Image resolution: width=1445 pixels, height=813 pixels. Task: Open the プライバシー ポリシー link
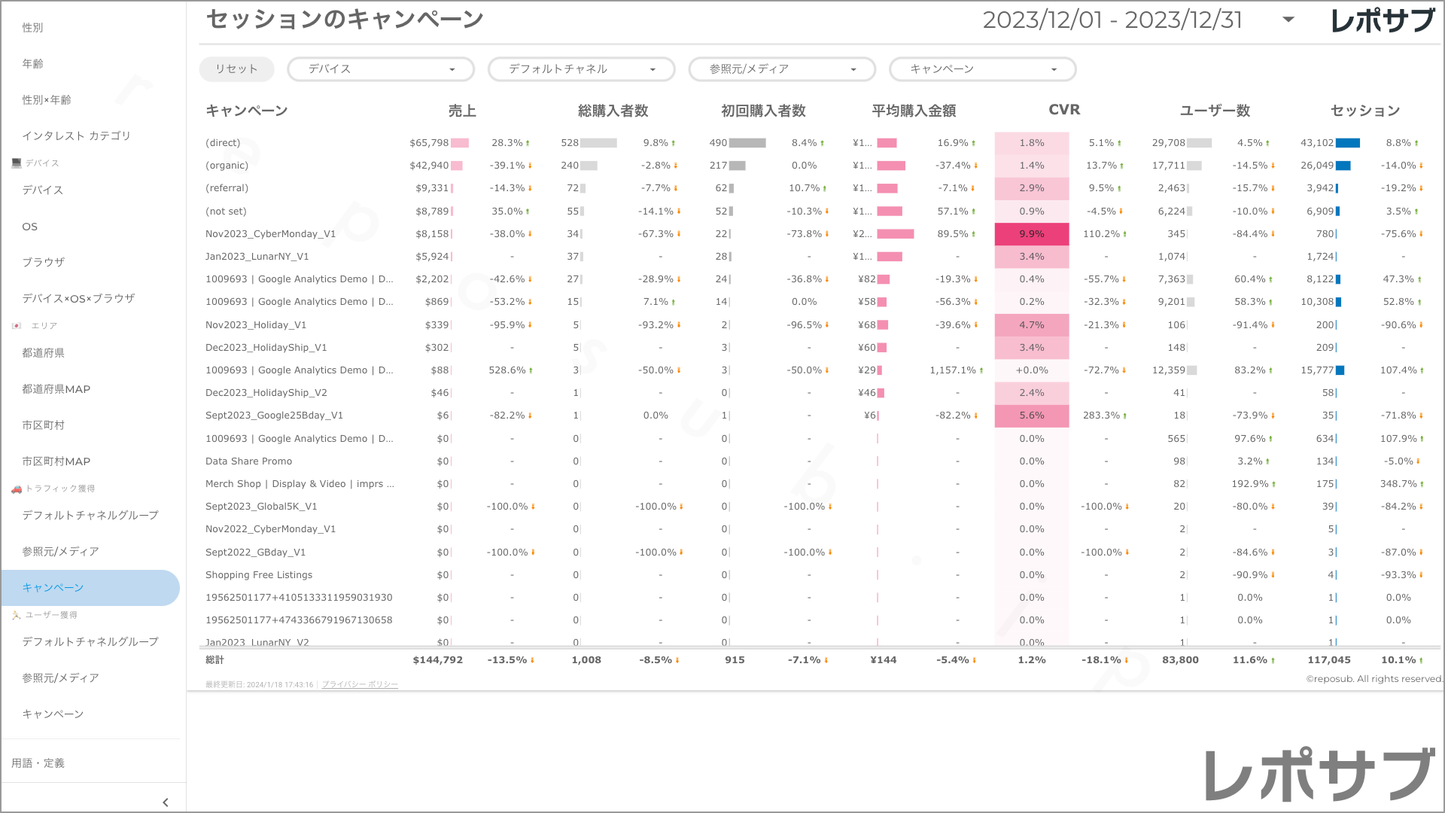(360, 685)
